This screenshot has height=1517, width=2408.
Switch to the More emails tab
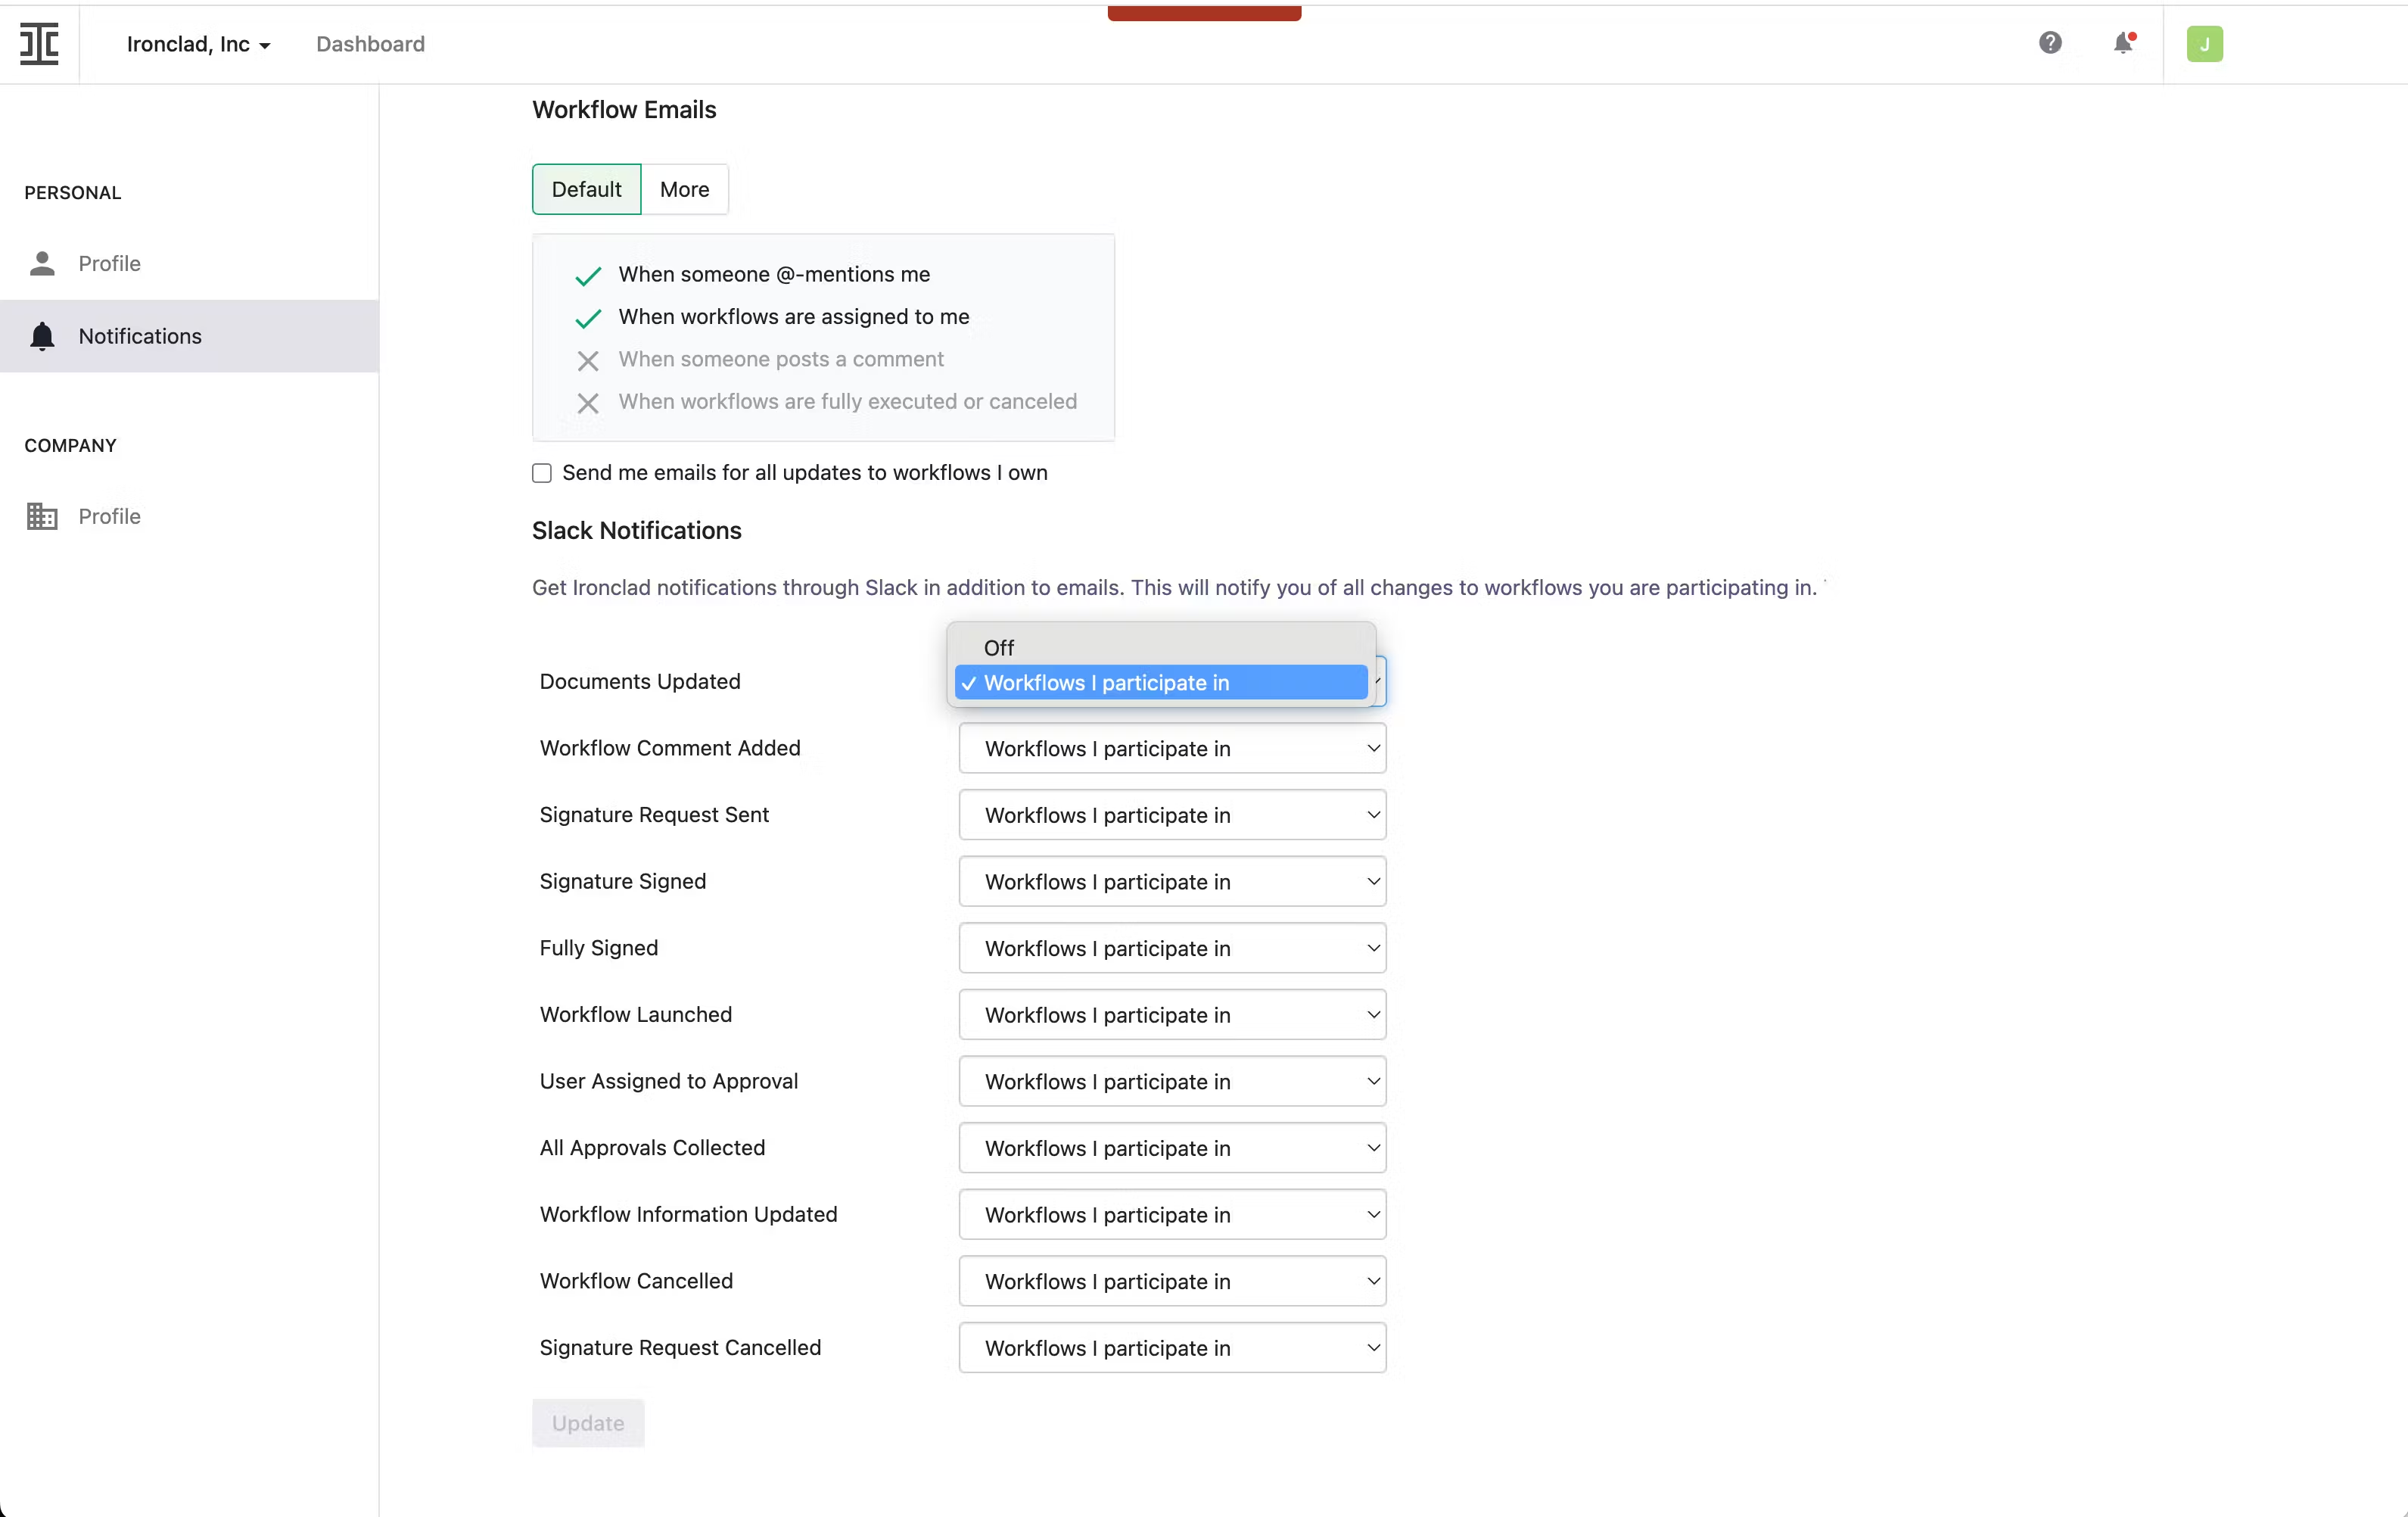click(x=685, y=189)
